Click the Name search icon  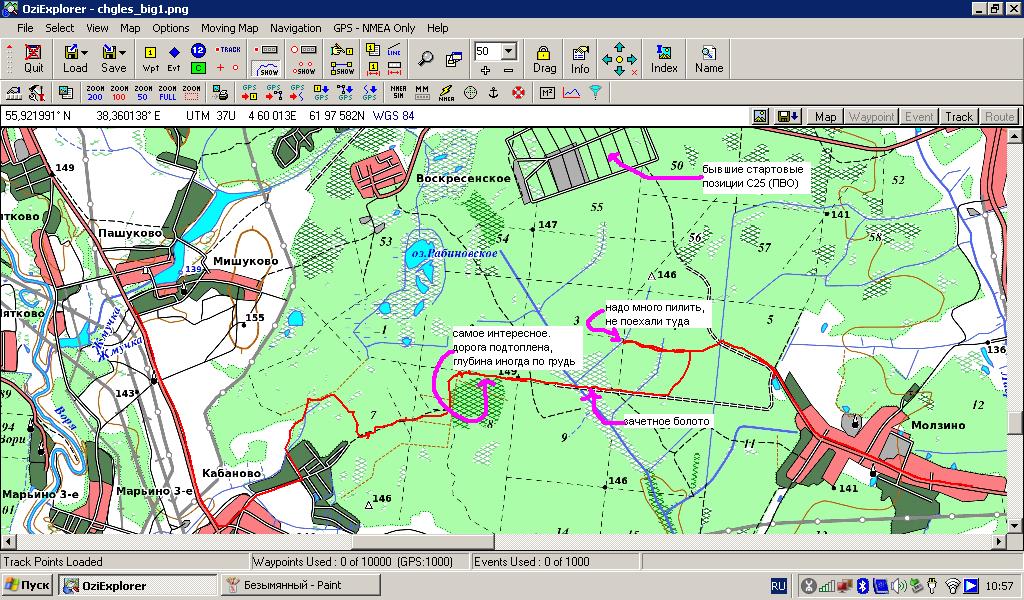click(x=709, y=58)
